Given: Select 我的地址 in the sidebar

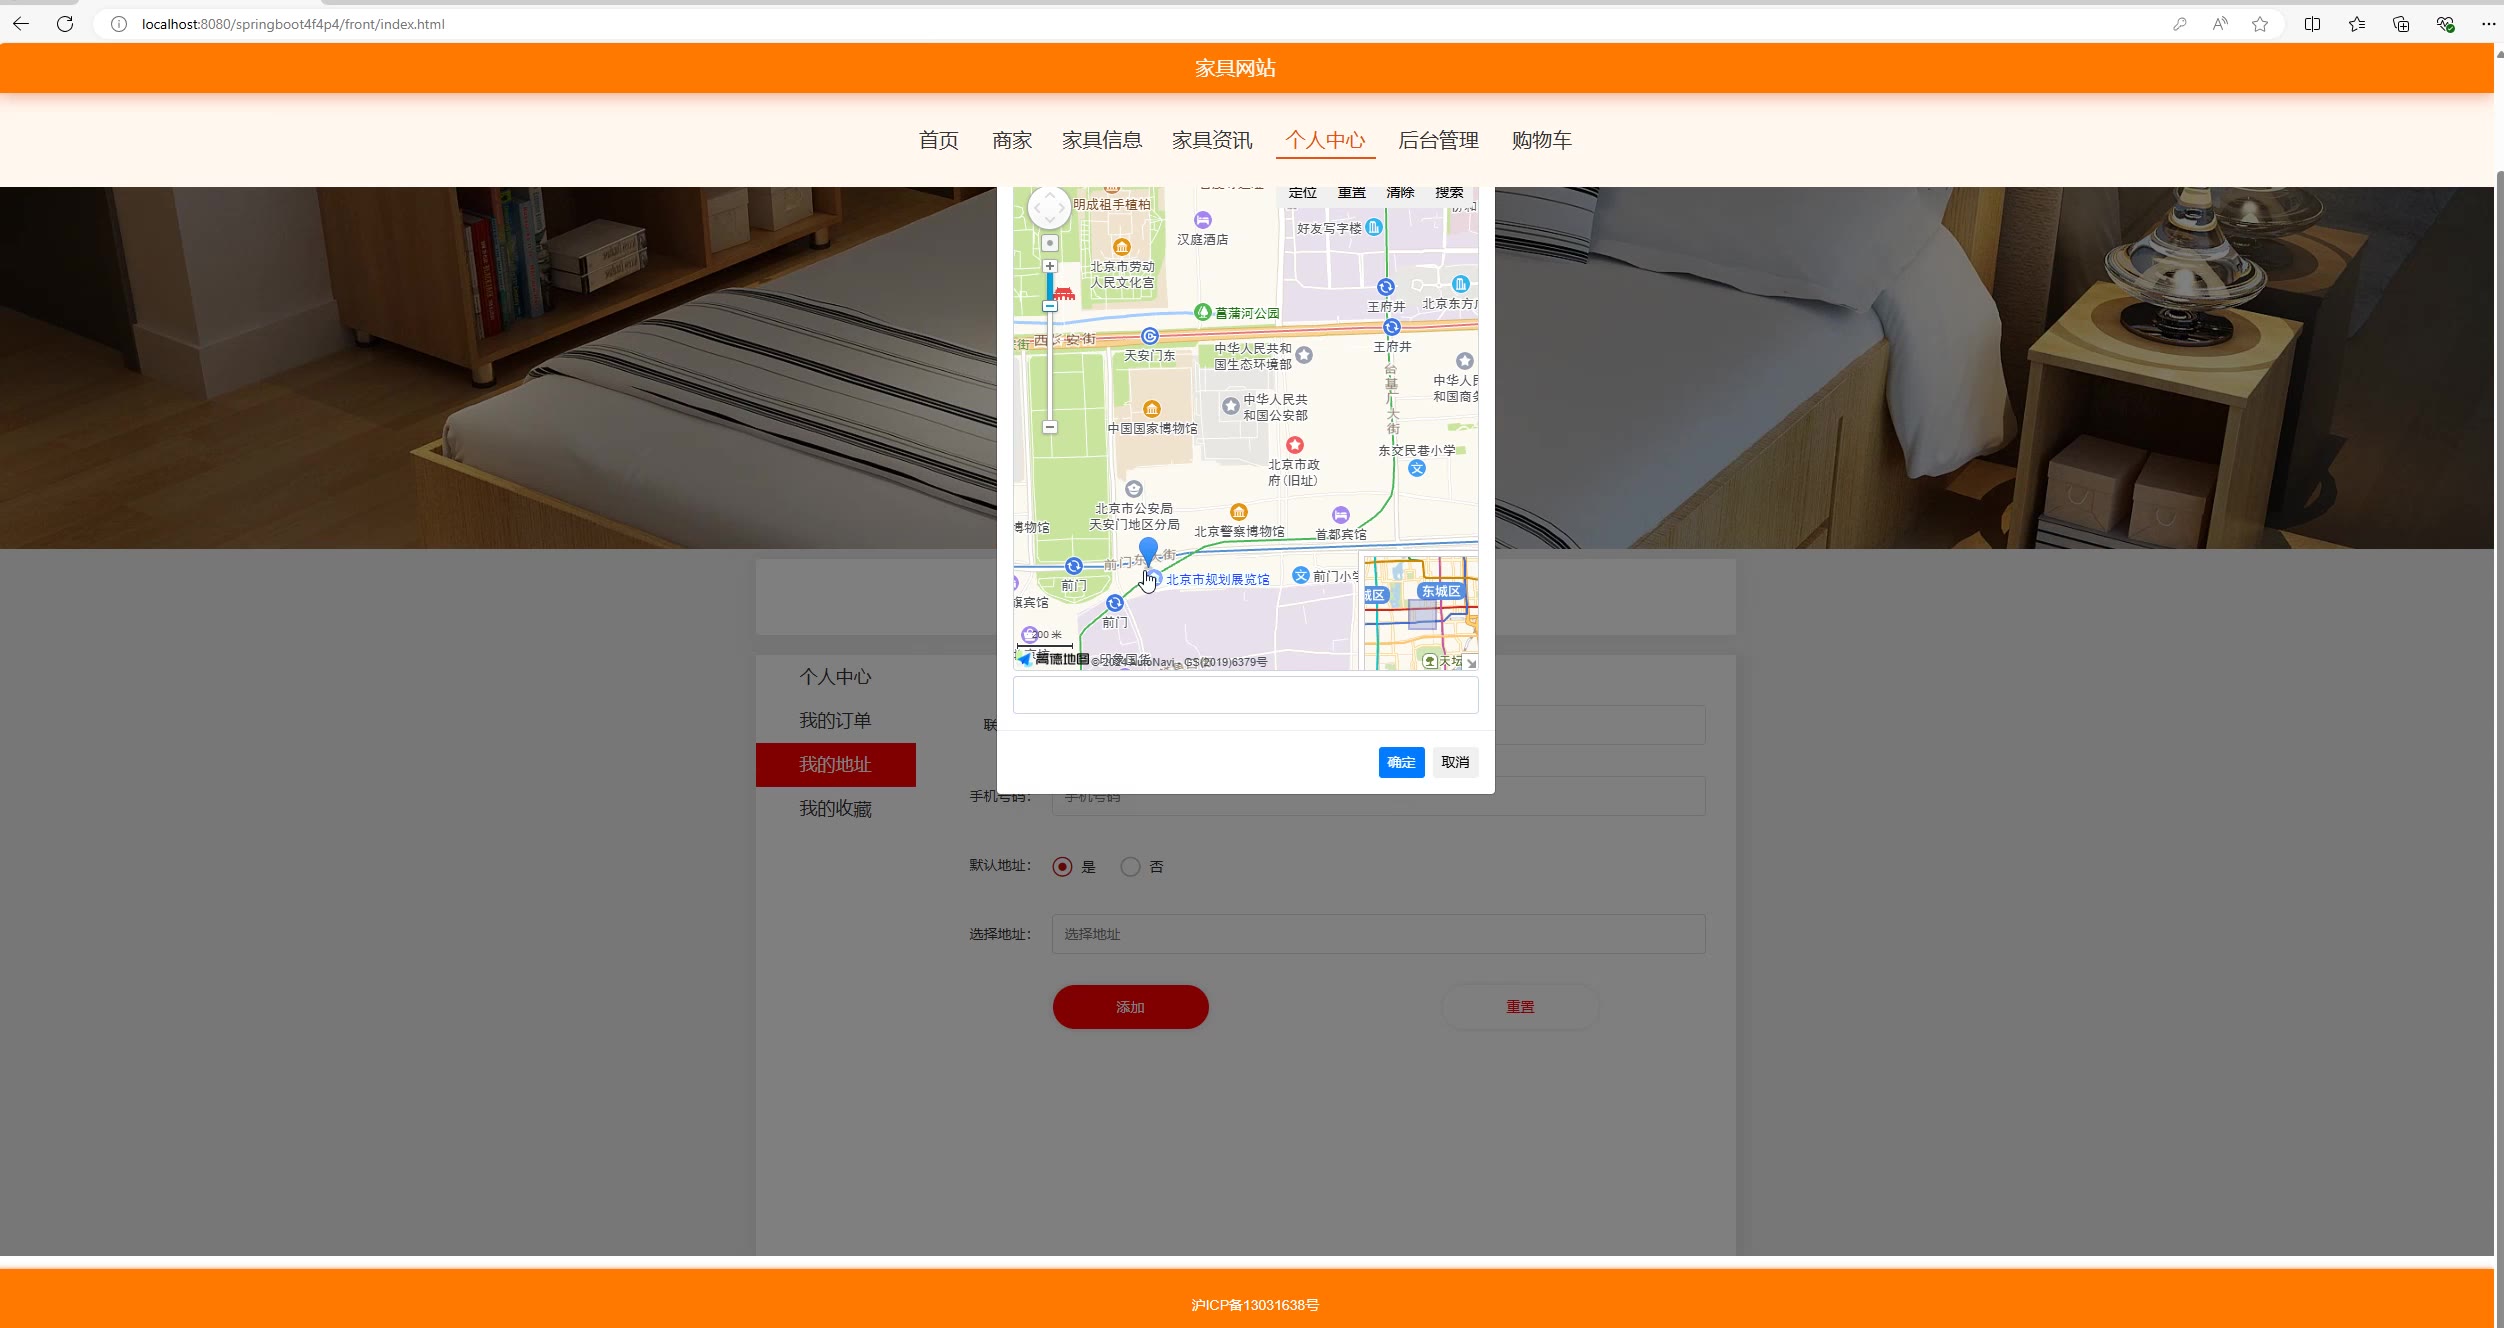Looking at the screenshot, I should pos(835,765).
